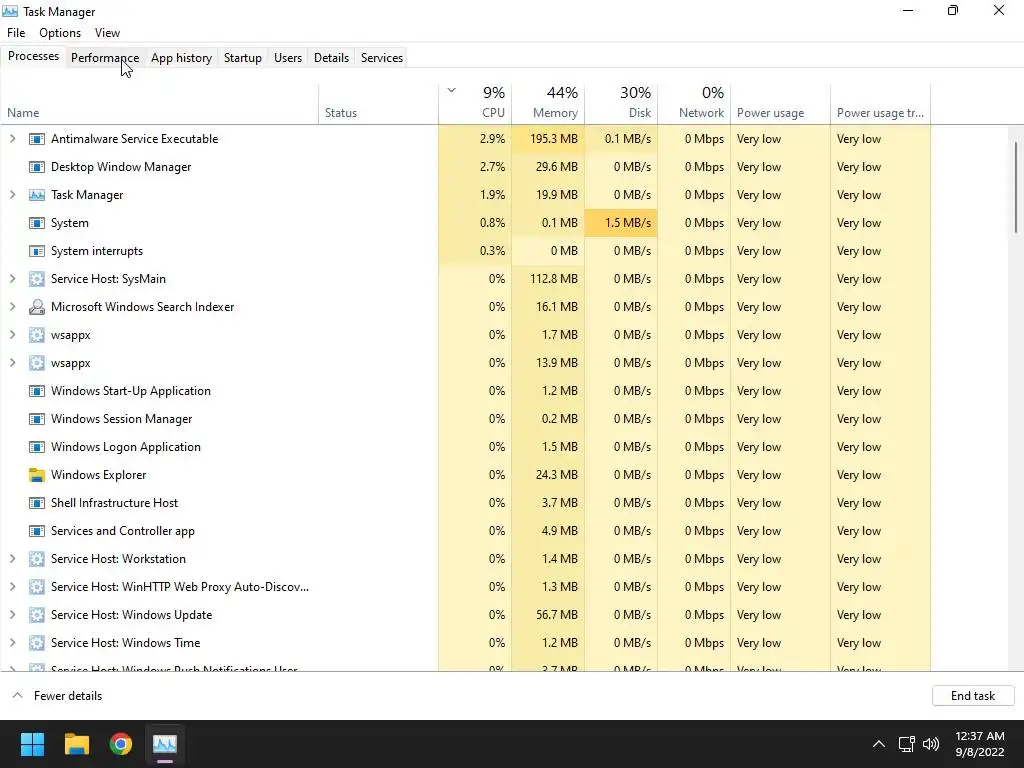Select the 1.5 MB/s disk cell for System
The width and height of the screenshot is (1024, 768).
point(621,223)
